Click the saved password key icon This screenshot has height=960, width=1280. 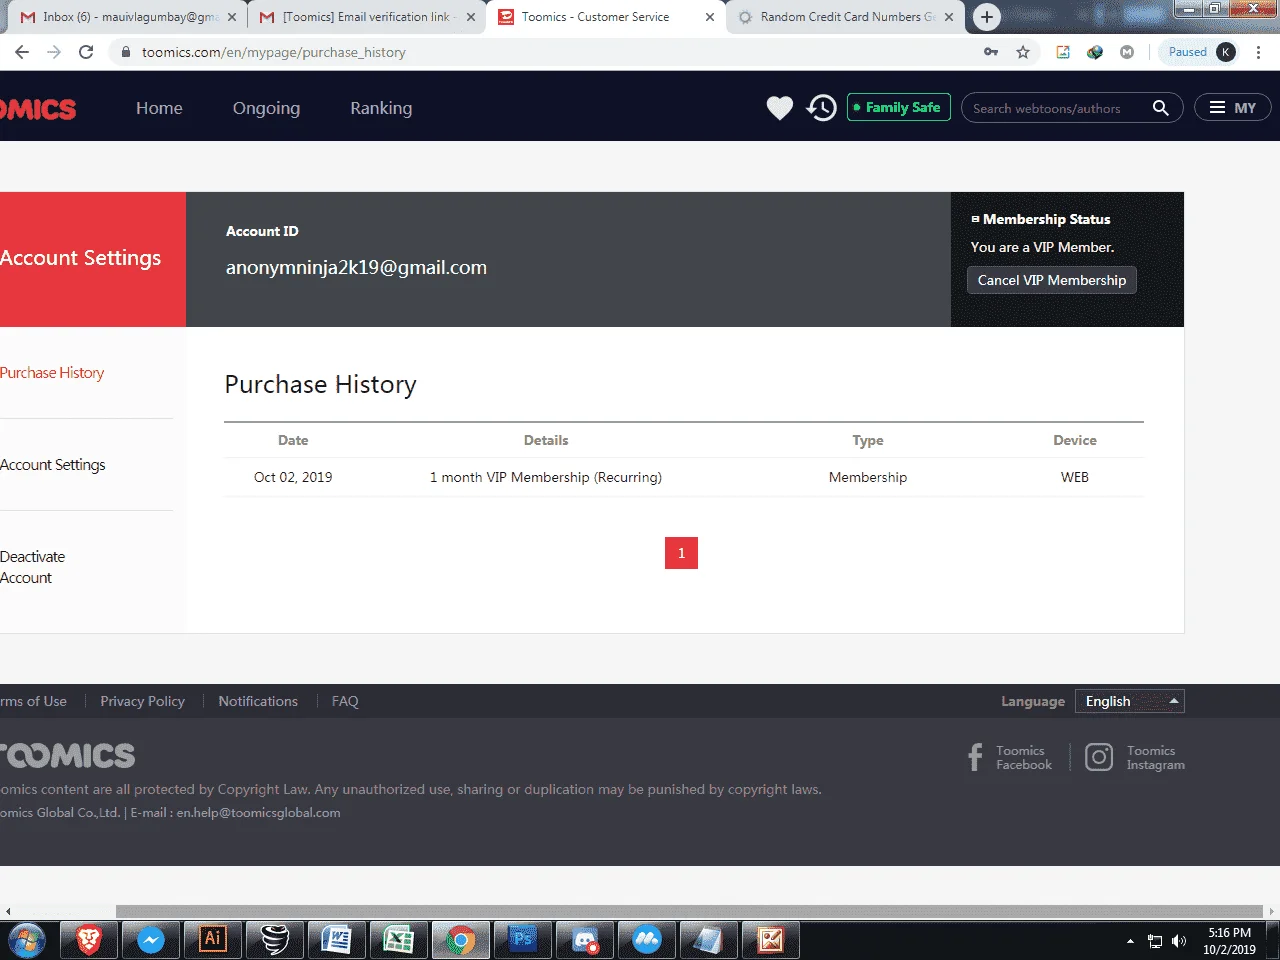tap(991, 52)
